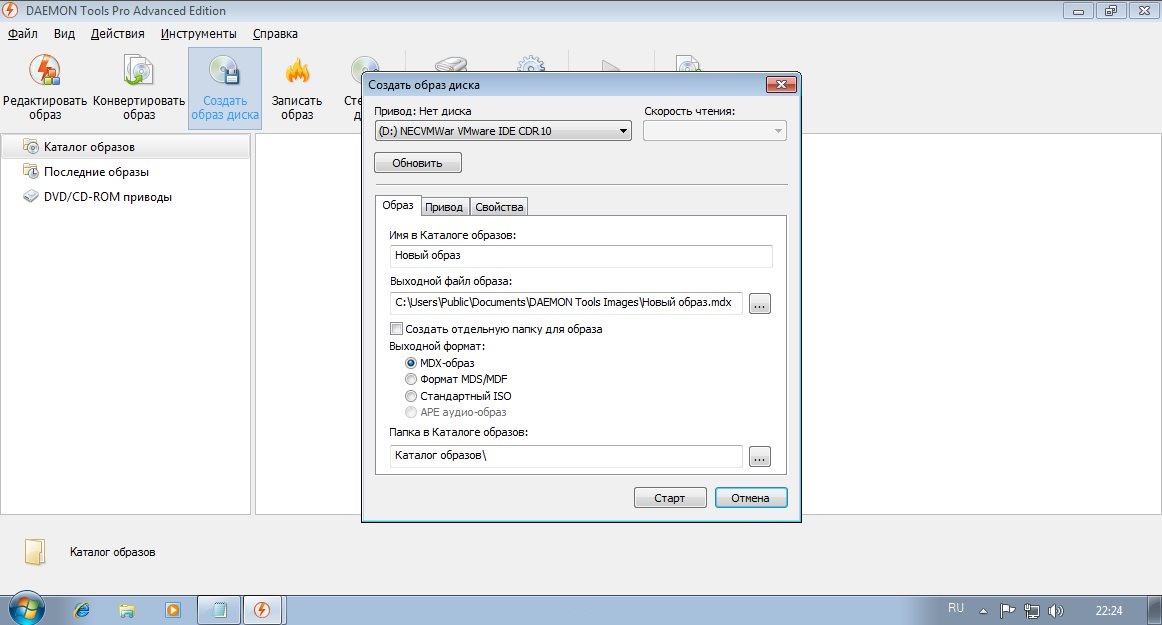
Task: Click the DAEMON Tools lightning icon in title bar
Action: pyautogui.click(x=10, y=10)
